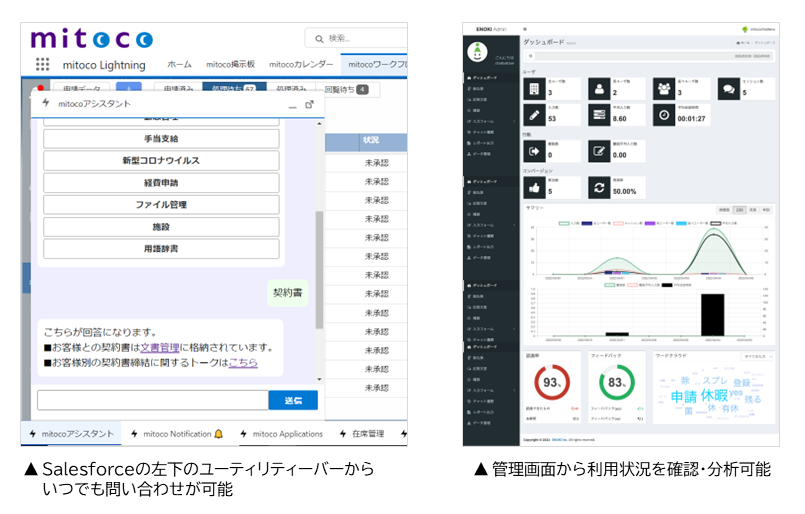Screen dimensions: 805x514
Task: Click the clock icon tile showing 00:01:27
Action: [664, 115]
